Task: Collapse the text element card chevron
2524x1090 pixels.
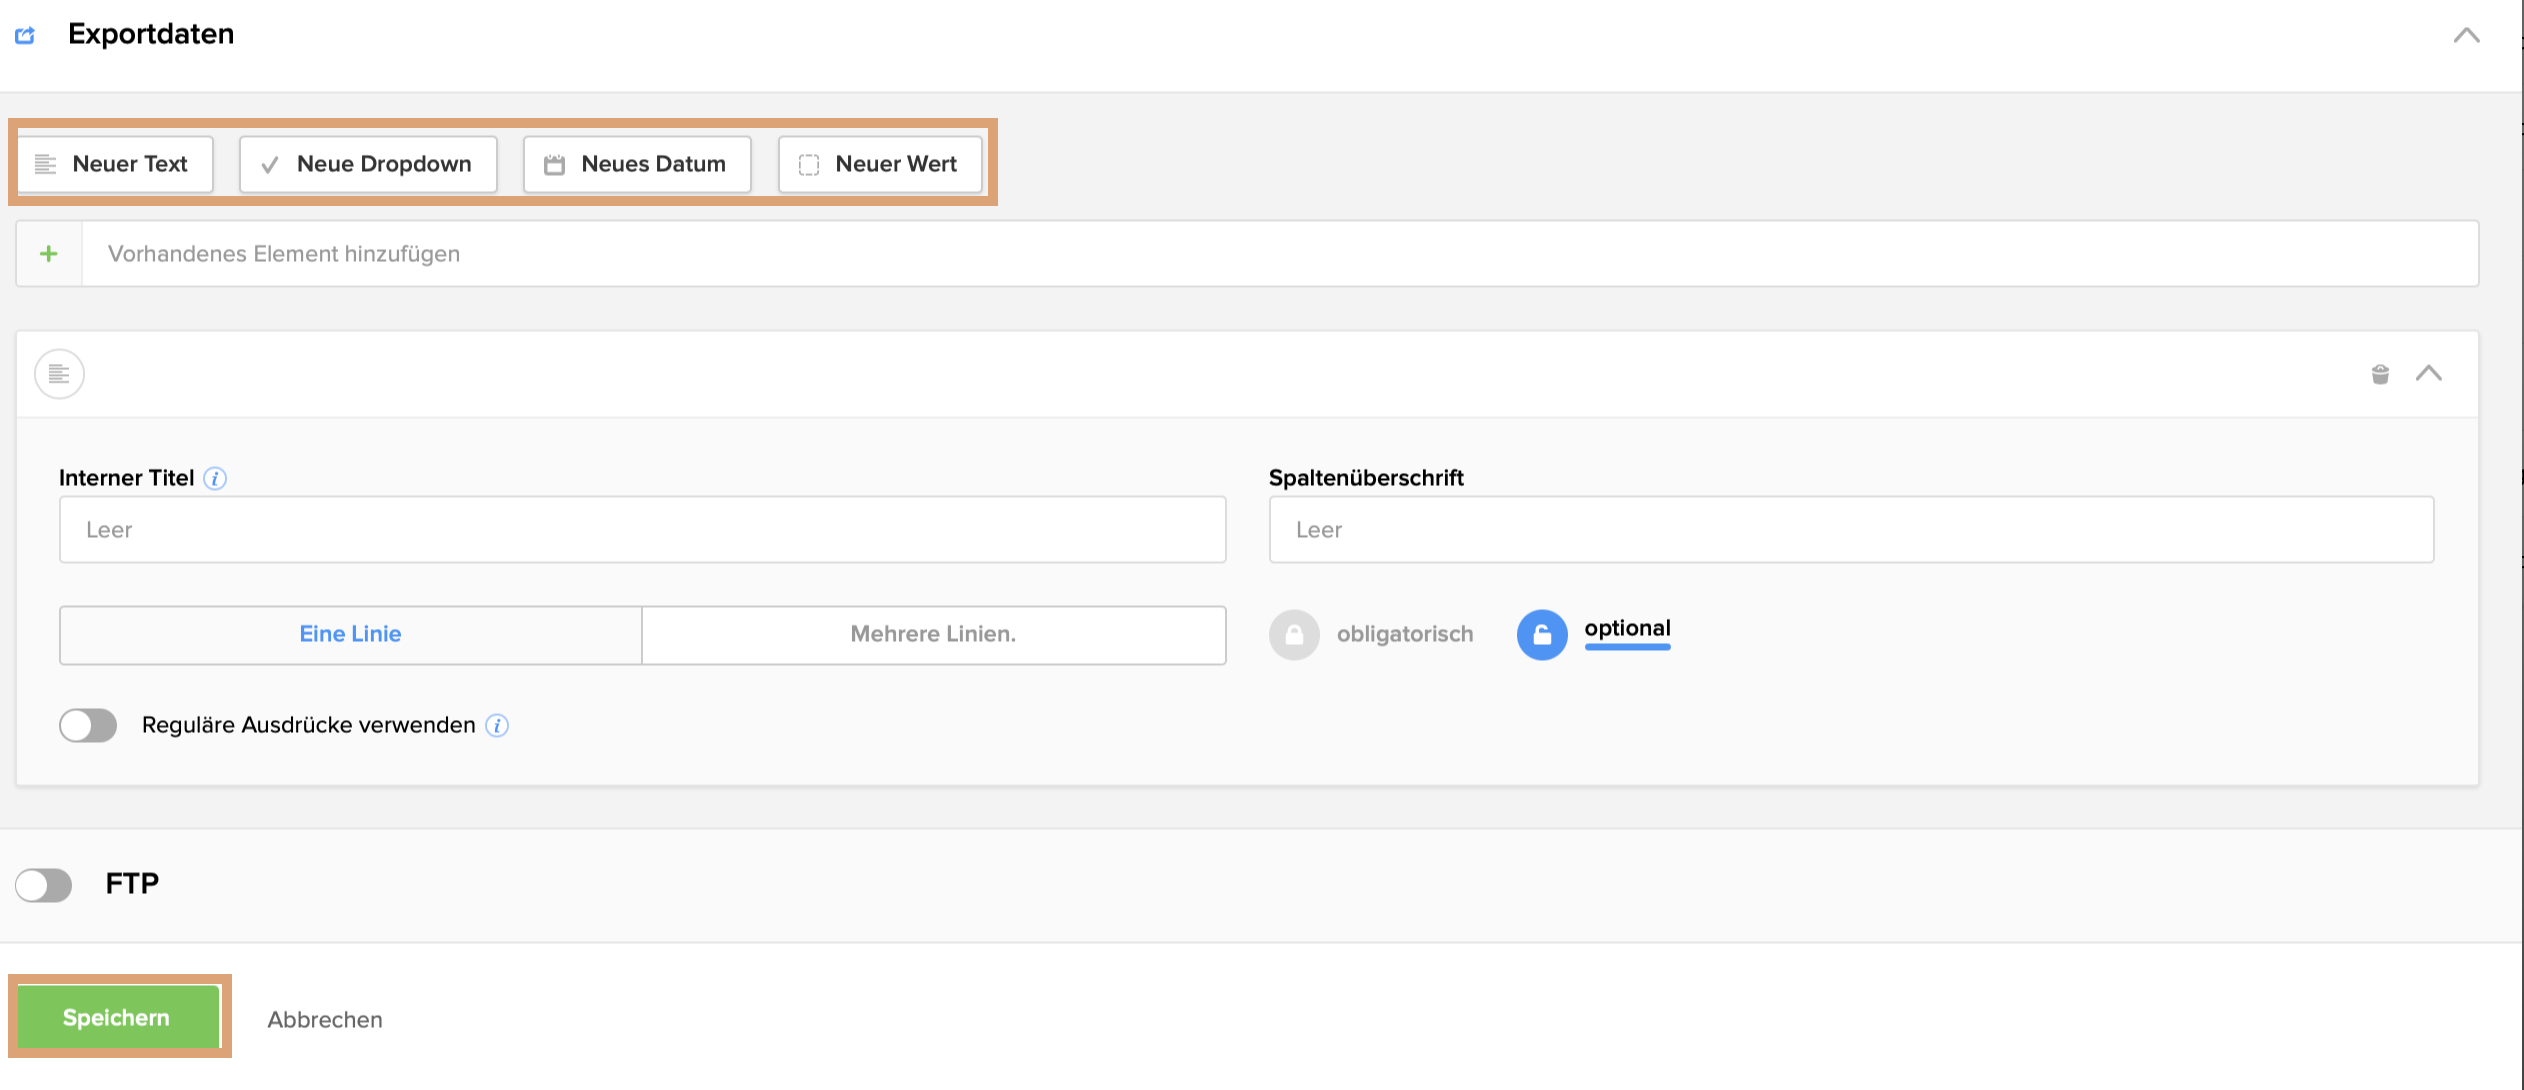Action: click(2429, 374)
